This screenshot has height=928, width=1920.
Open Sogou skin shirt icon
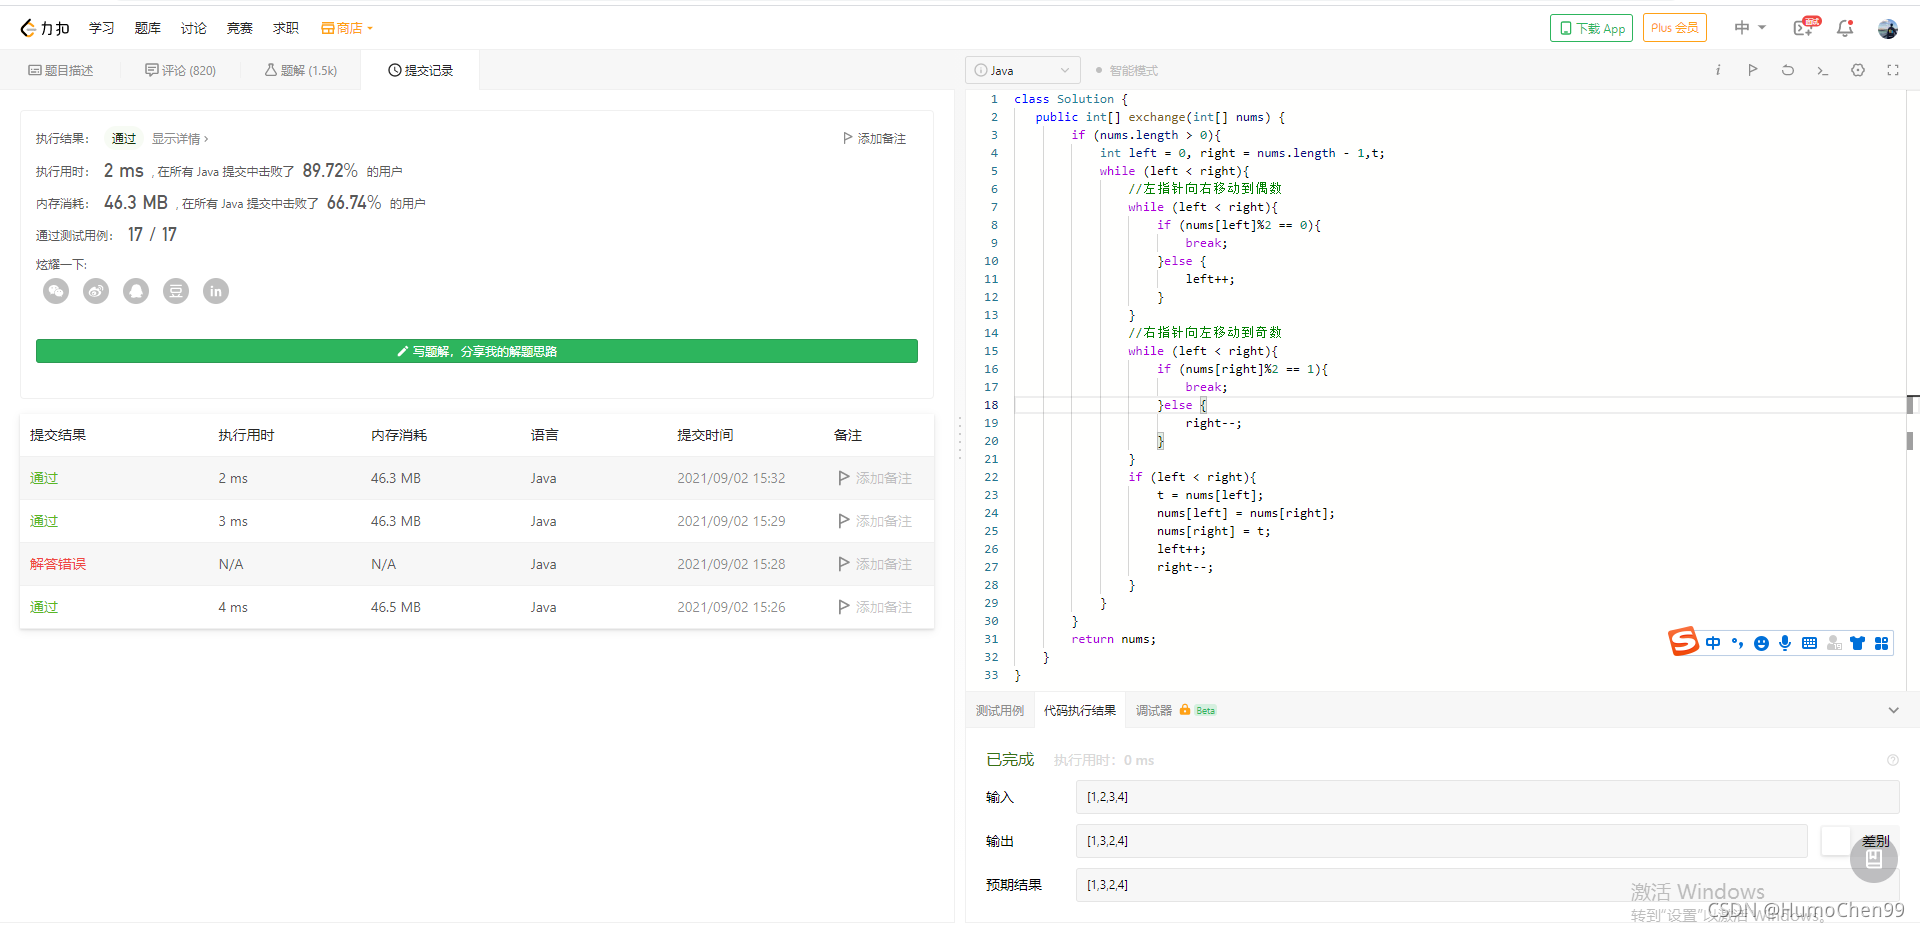point(1857,643)
